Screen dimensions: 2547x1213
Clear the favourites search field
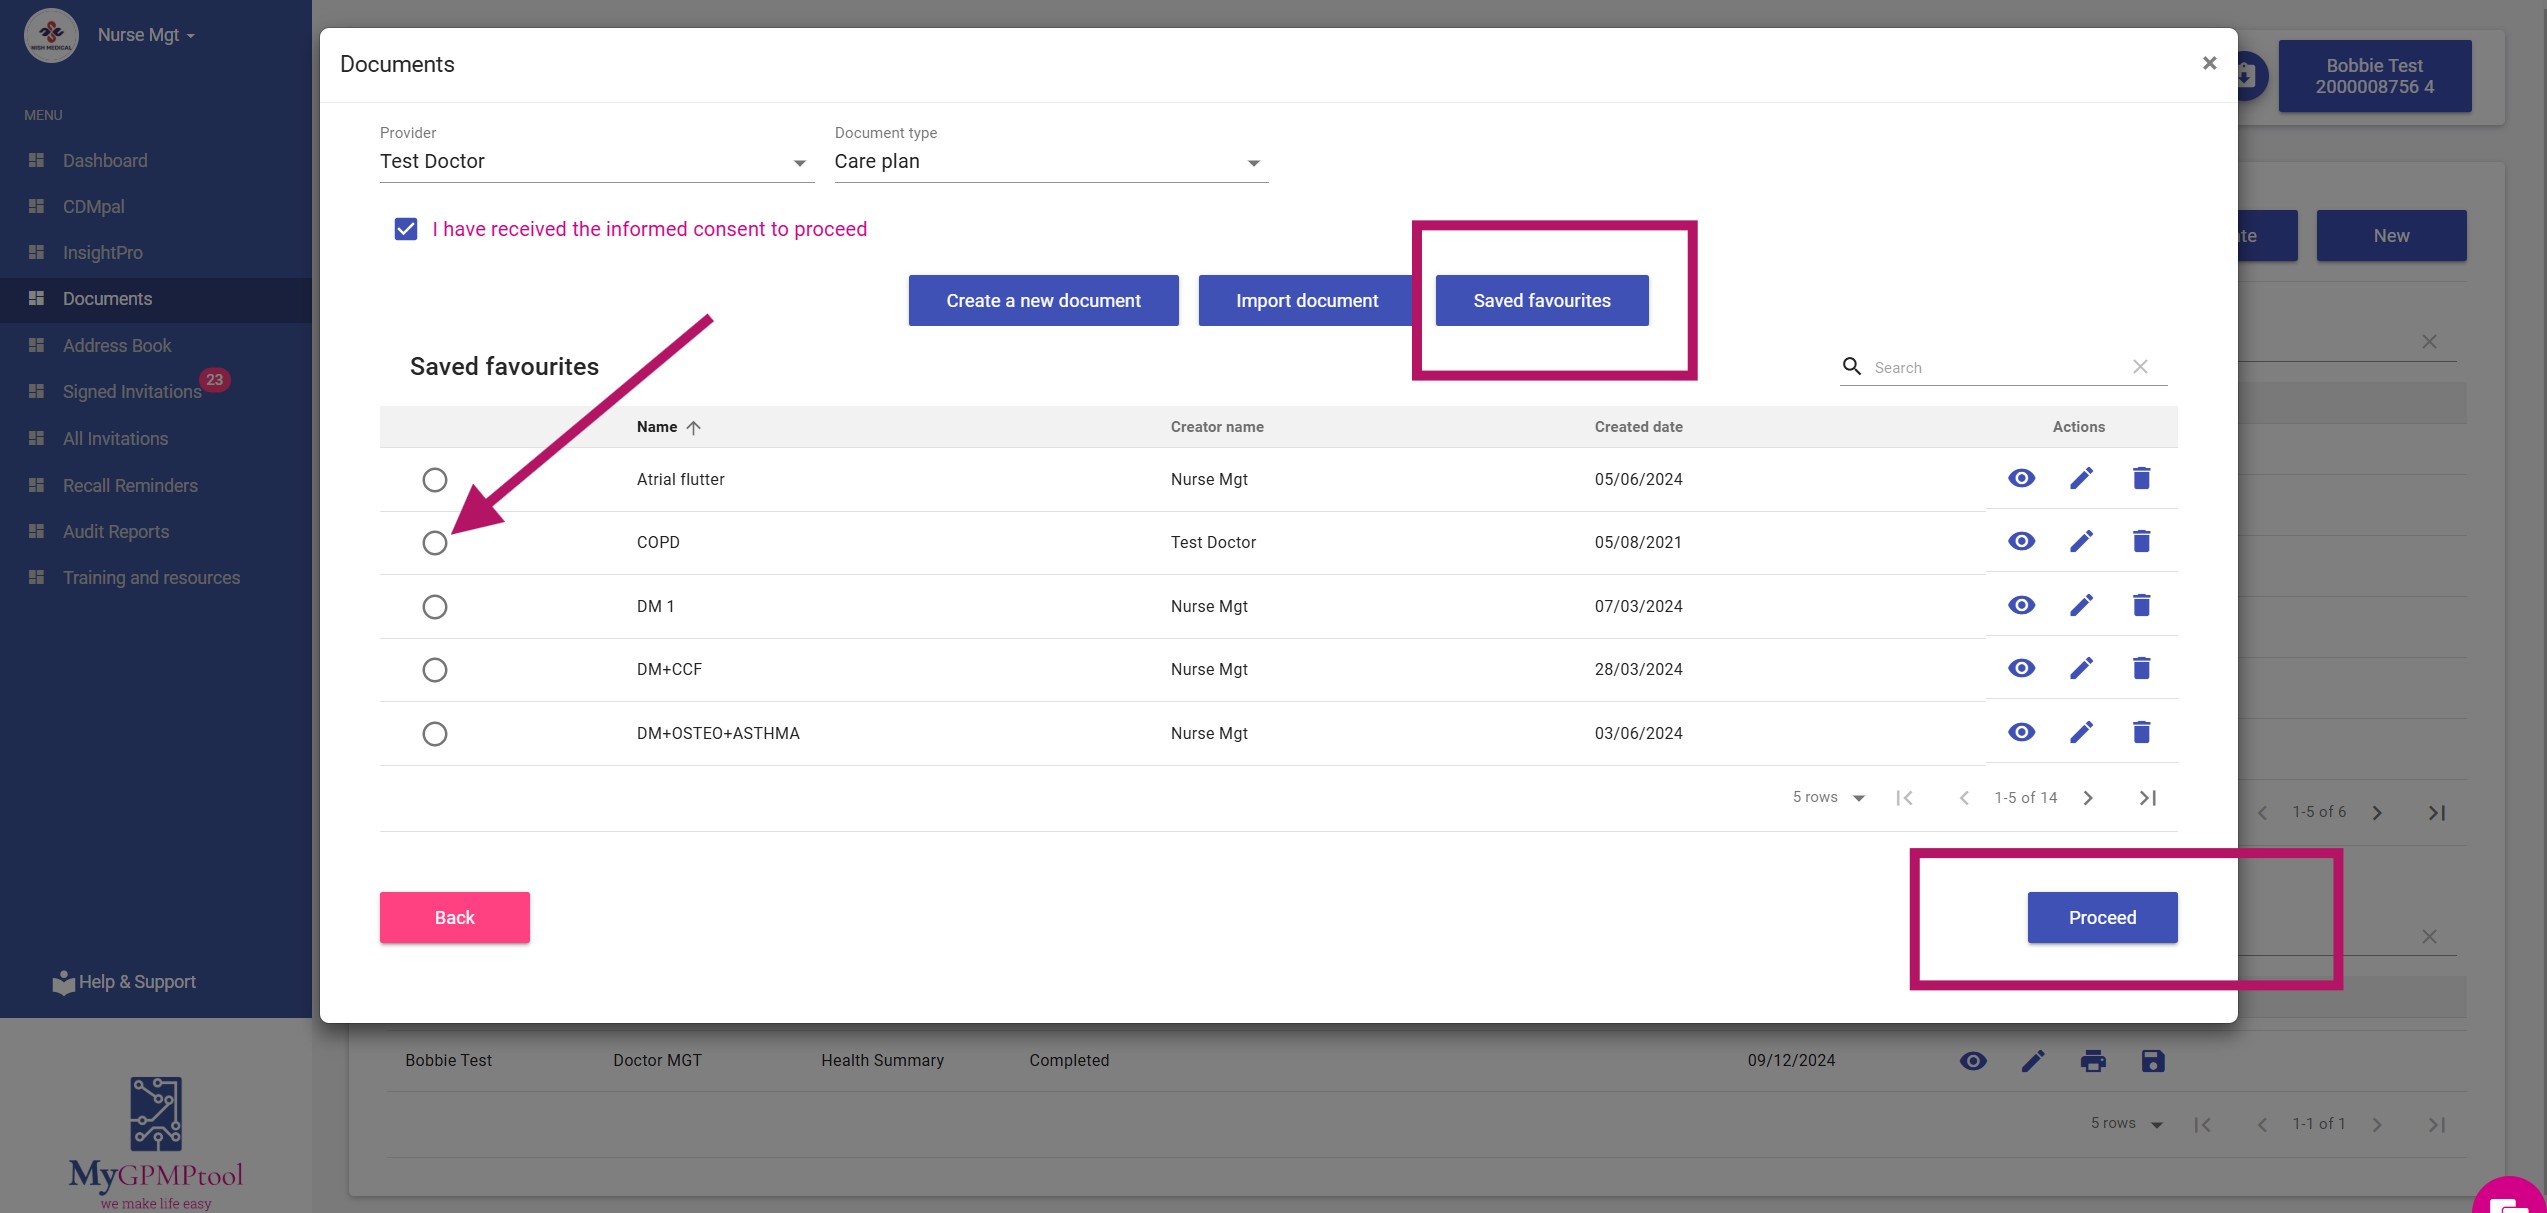pyautogui.click(x=2140, y=366)
